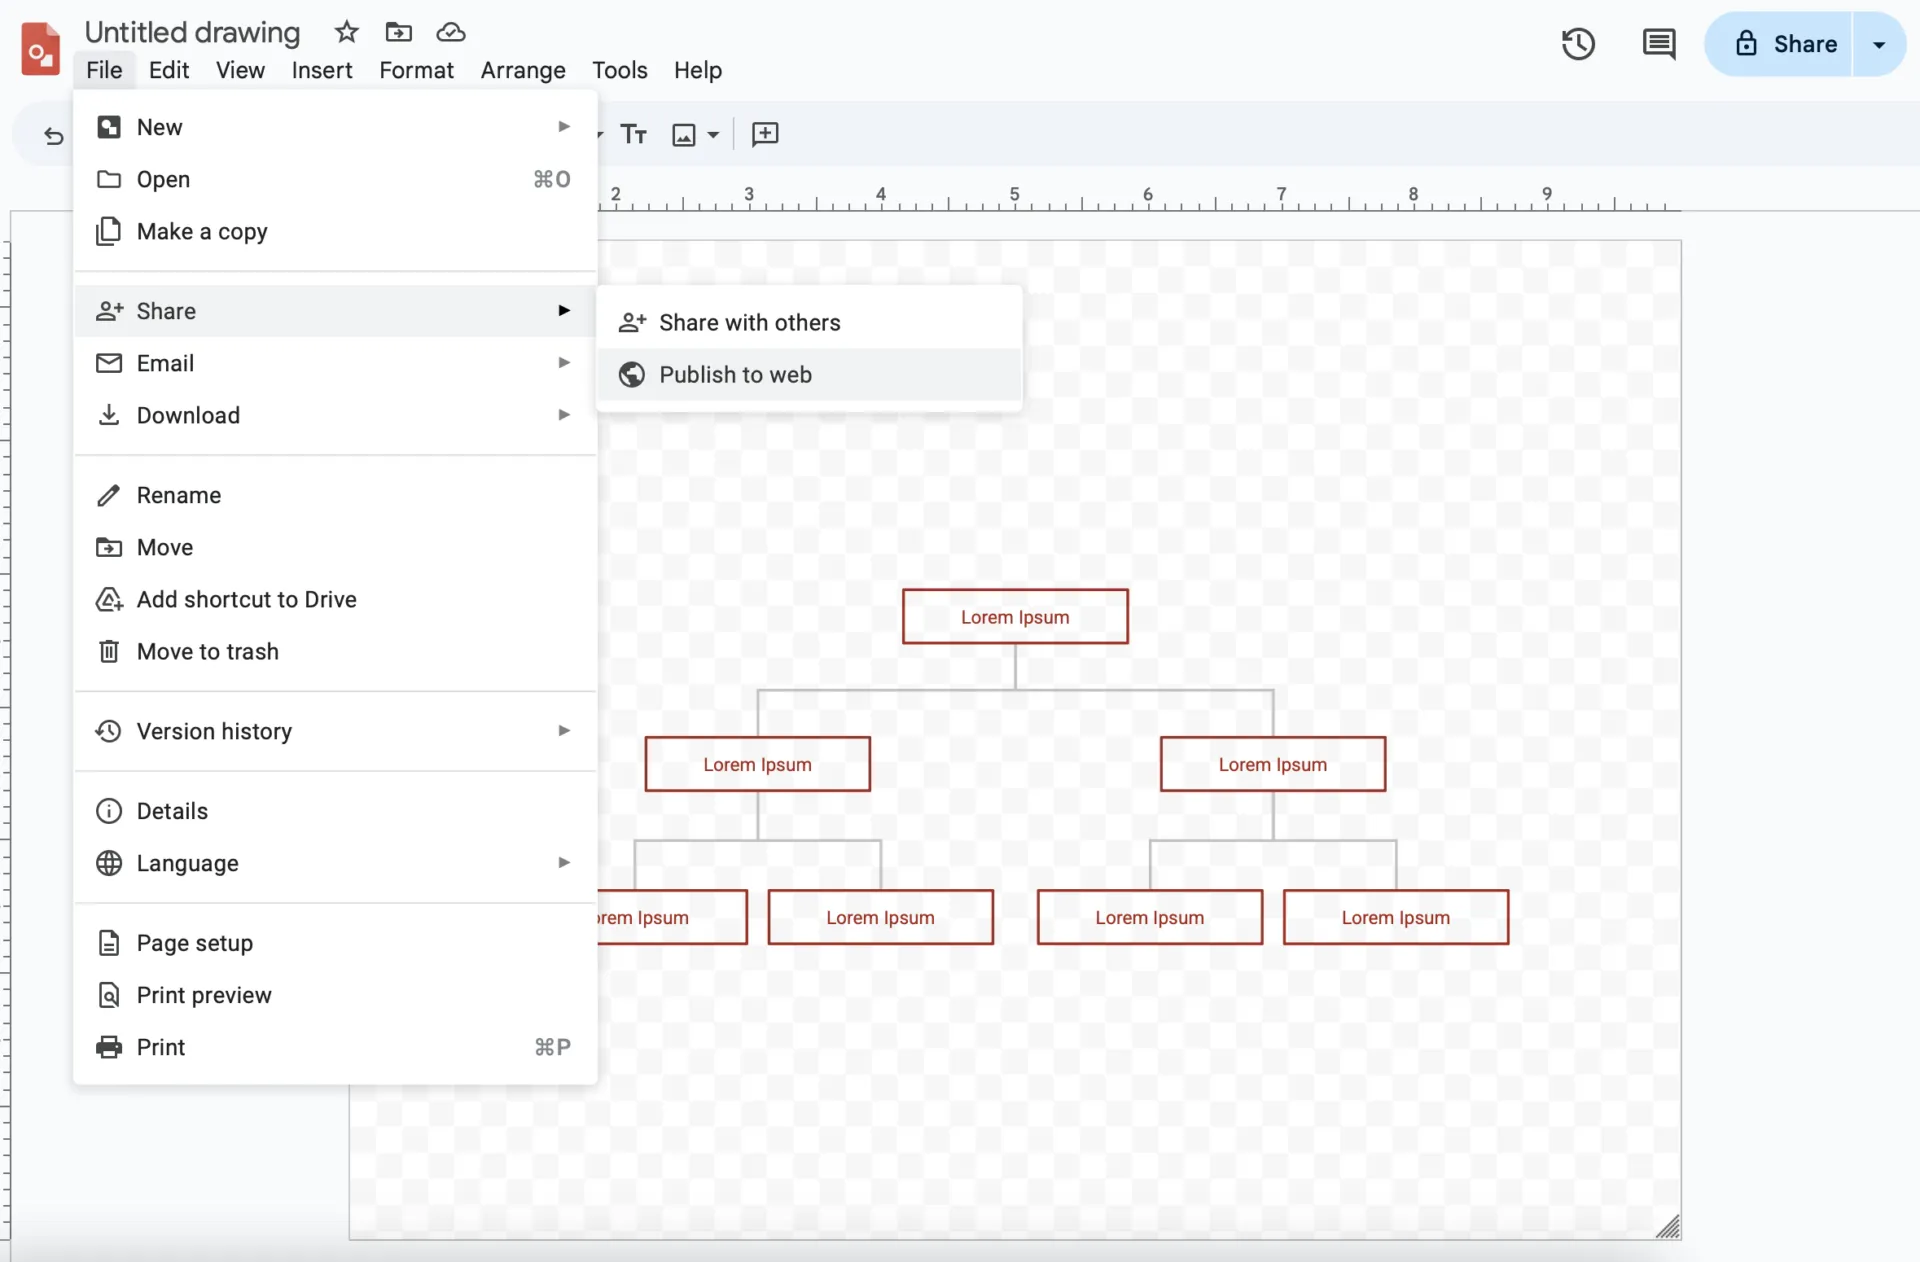Expand the Email submenu
The image size is (1920, 1262).
pyautogui.click(x=335, y=363)
